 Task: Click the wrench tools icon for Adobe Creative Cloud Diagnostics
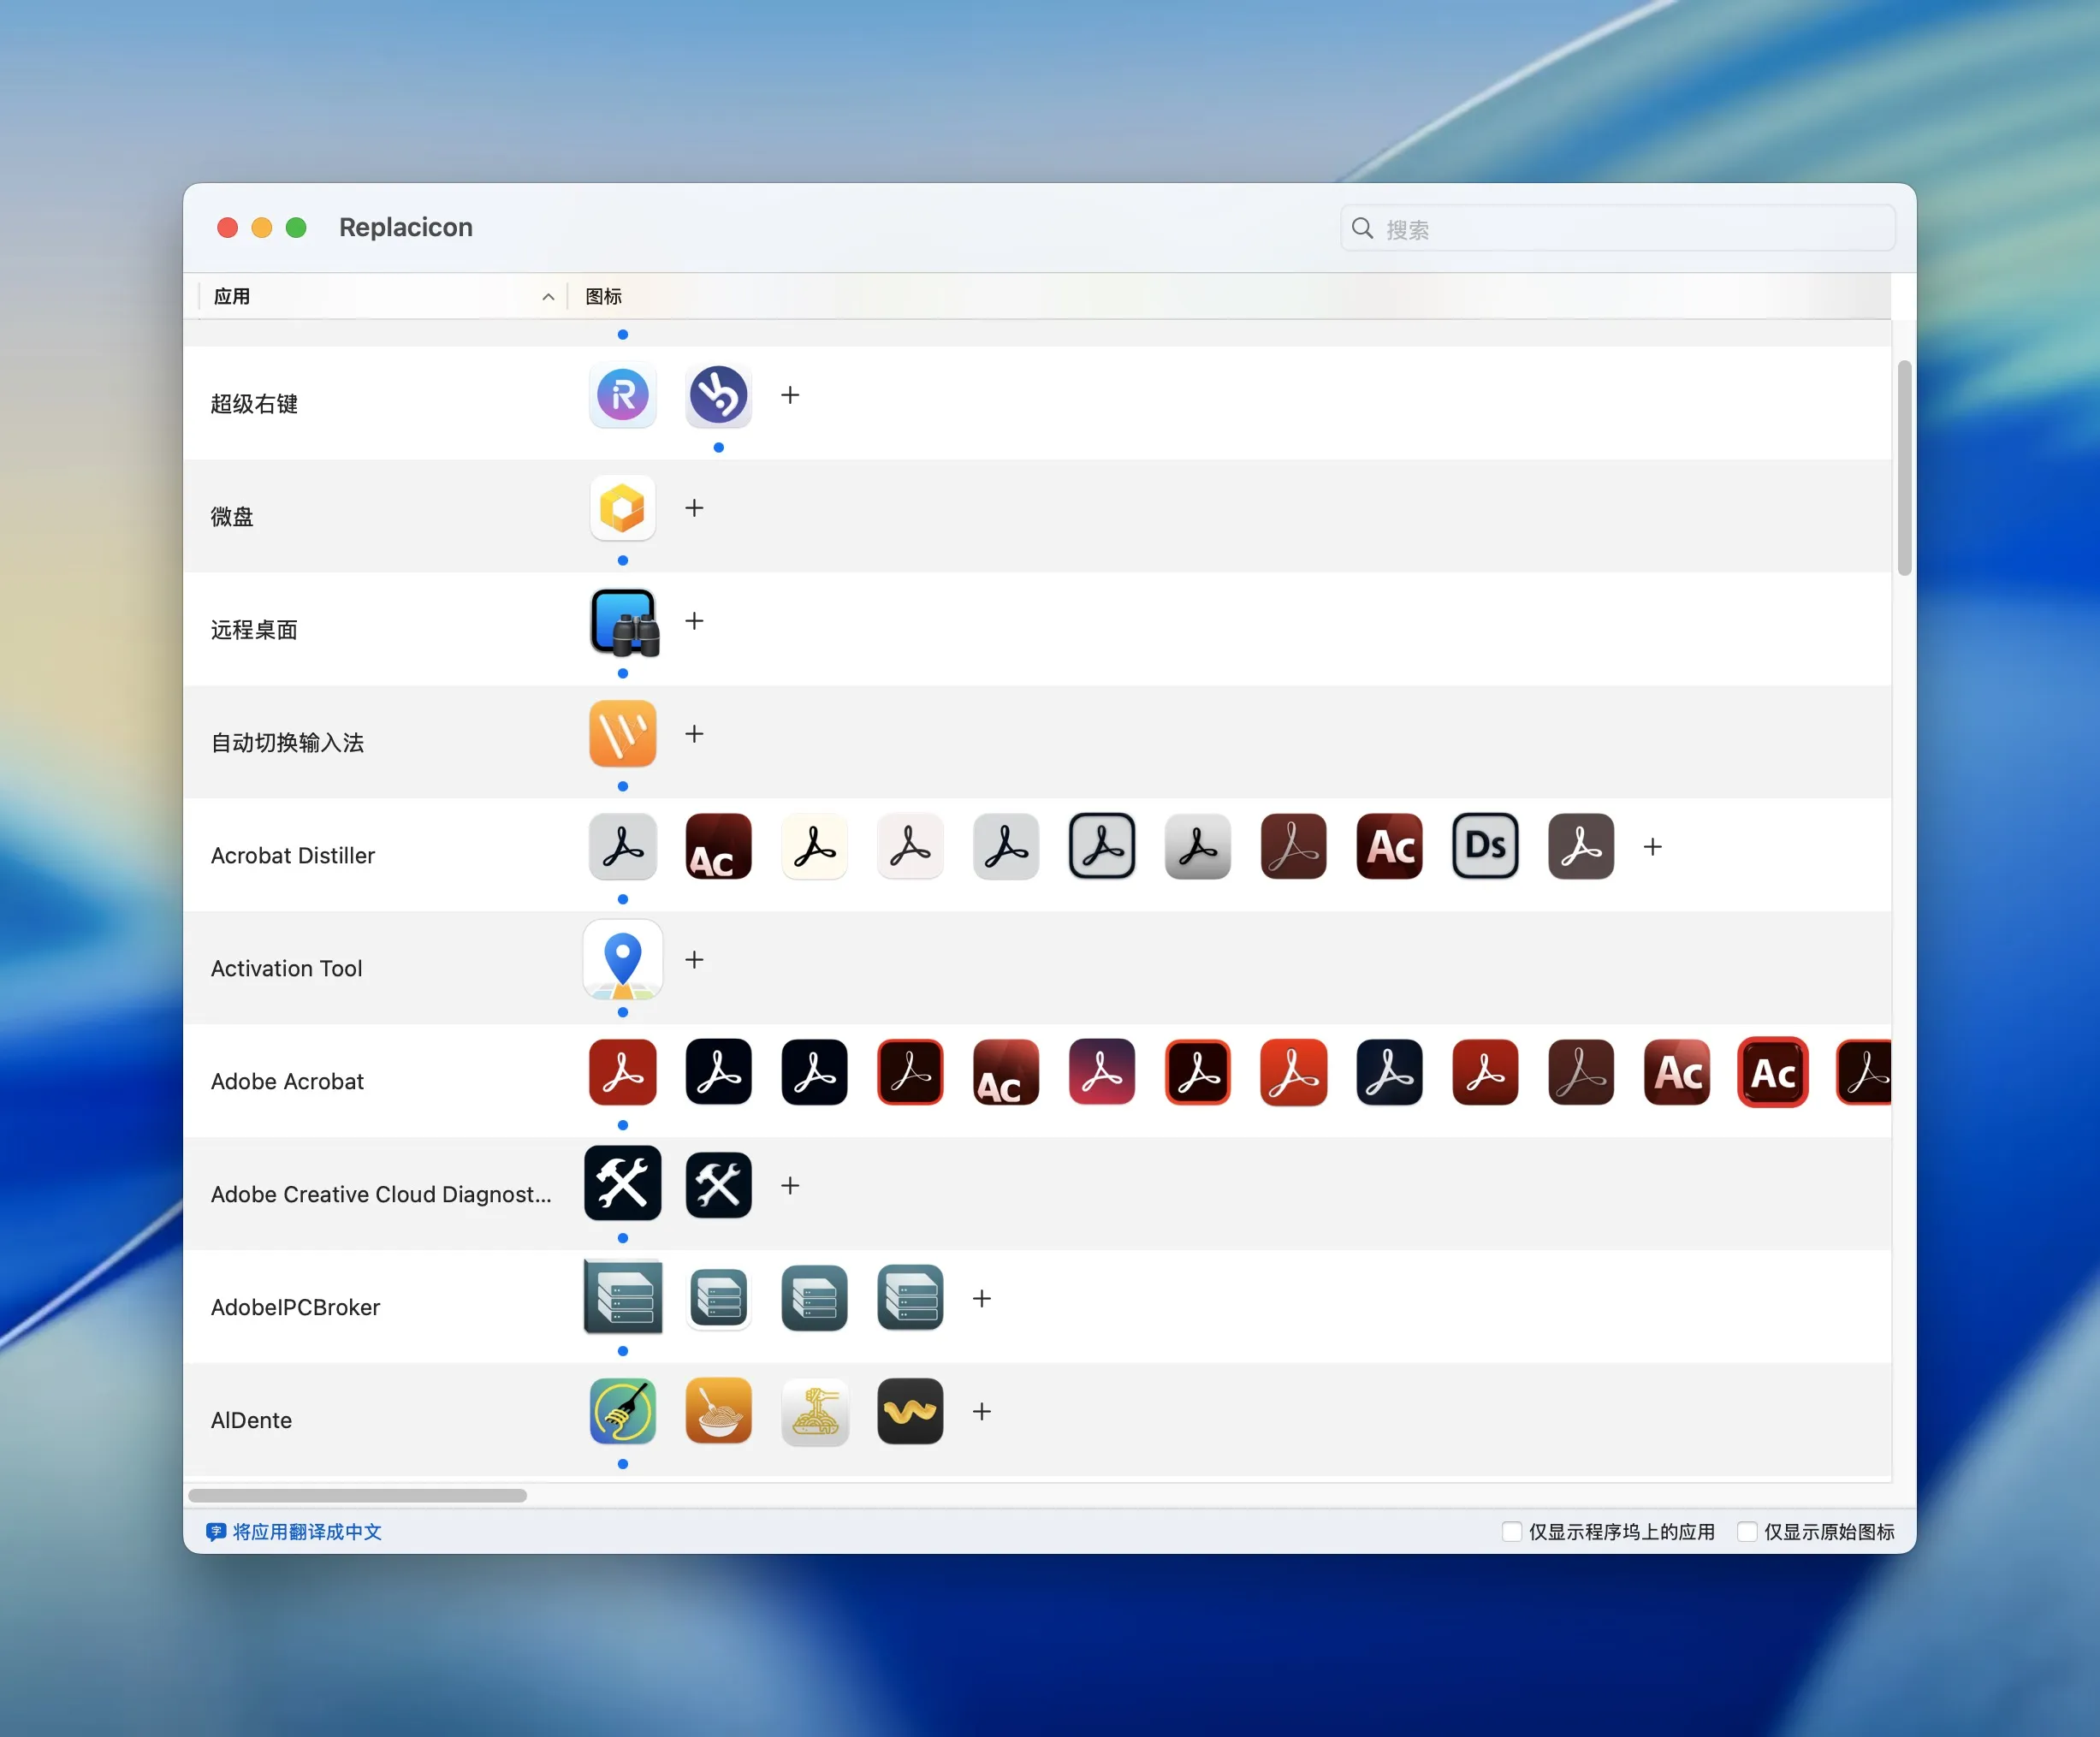(x=622, y=1184)
